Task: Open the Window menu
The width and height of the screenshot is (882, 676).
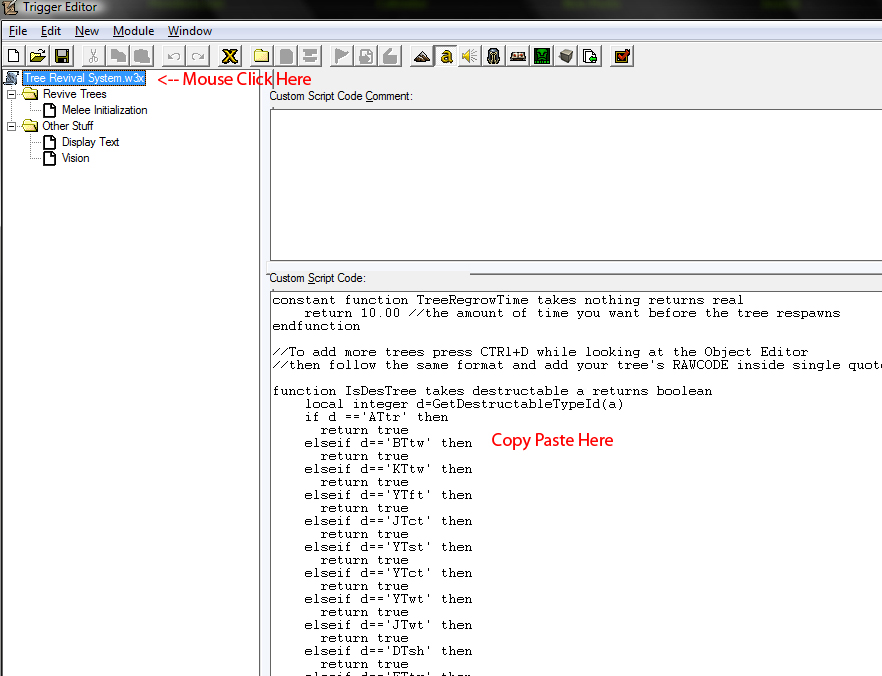Action: [x=190, y=31]
